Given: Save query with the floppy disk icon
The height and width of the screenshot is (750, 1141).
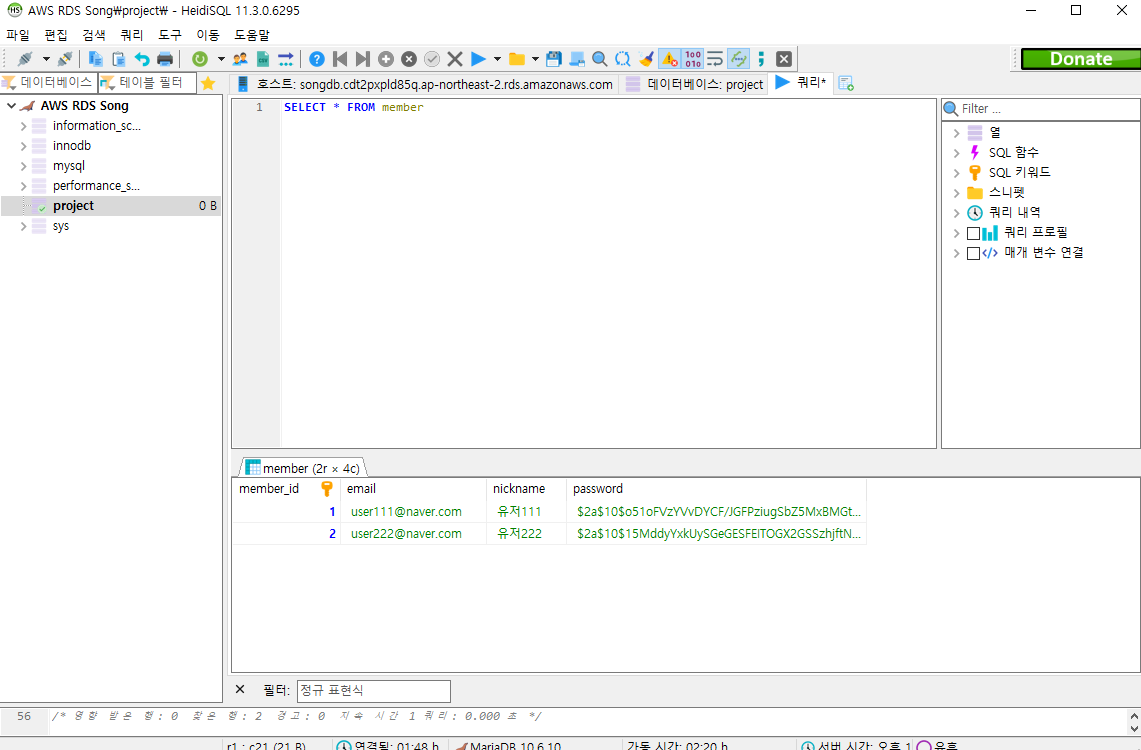Looking at the screenshot, I should coord(554,59).
